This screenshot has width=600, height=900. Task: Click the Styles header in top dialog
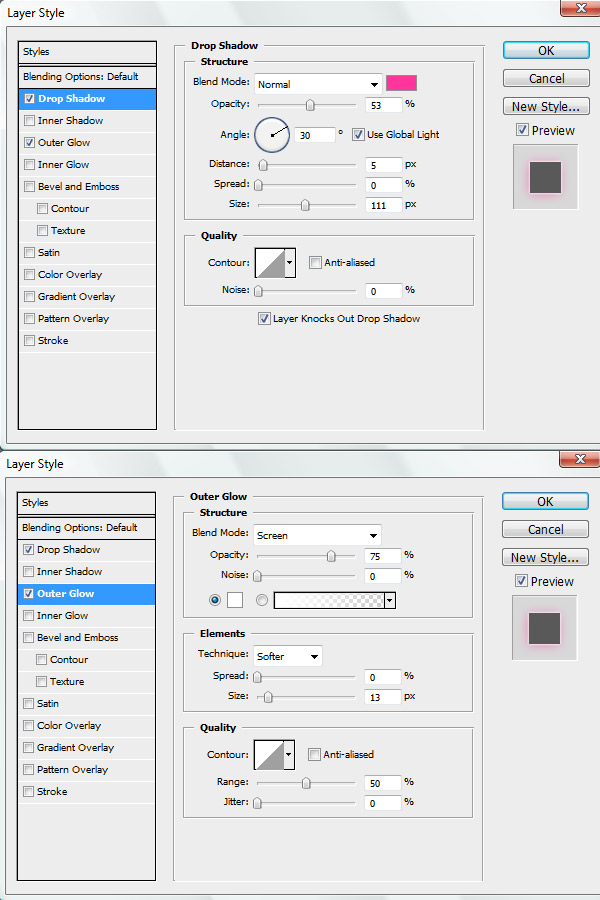(87, 52)
